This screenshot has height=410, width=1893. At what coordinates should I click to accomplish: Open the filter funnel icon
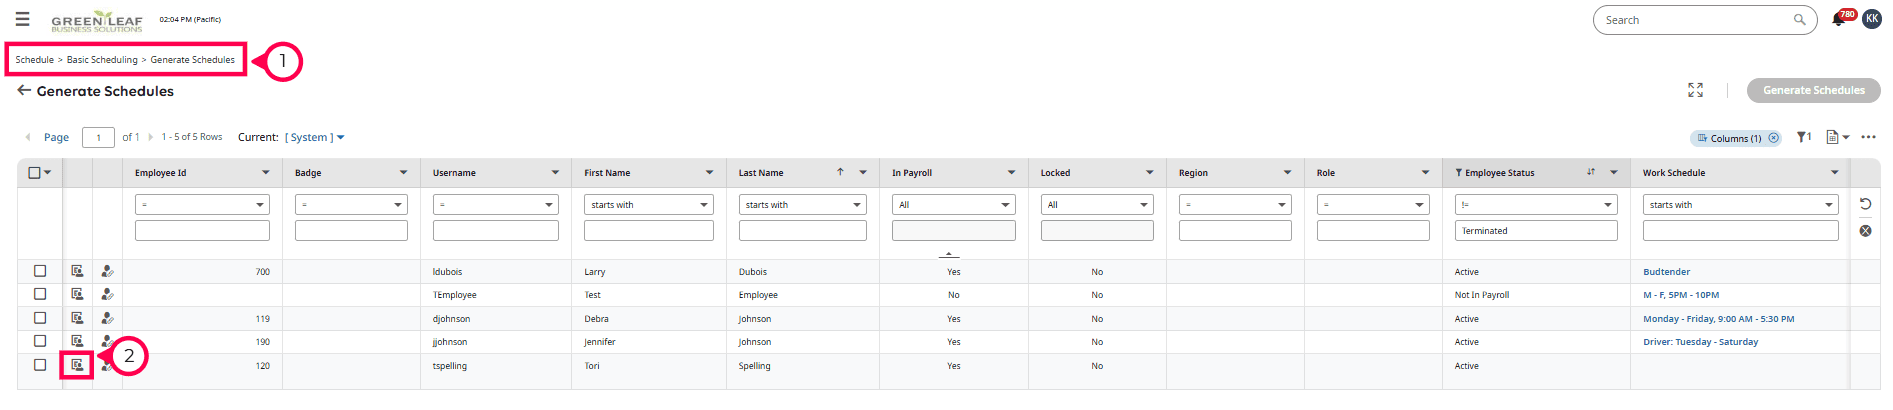(1802, 137)
